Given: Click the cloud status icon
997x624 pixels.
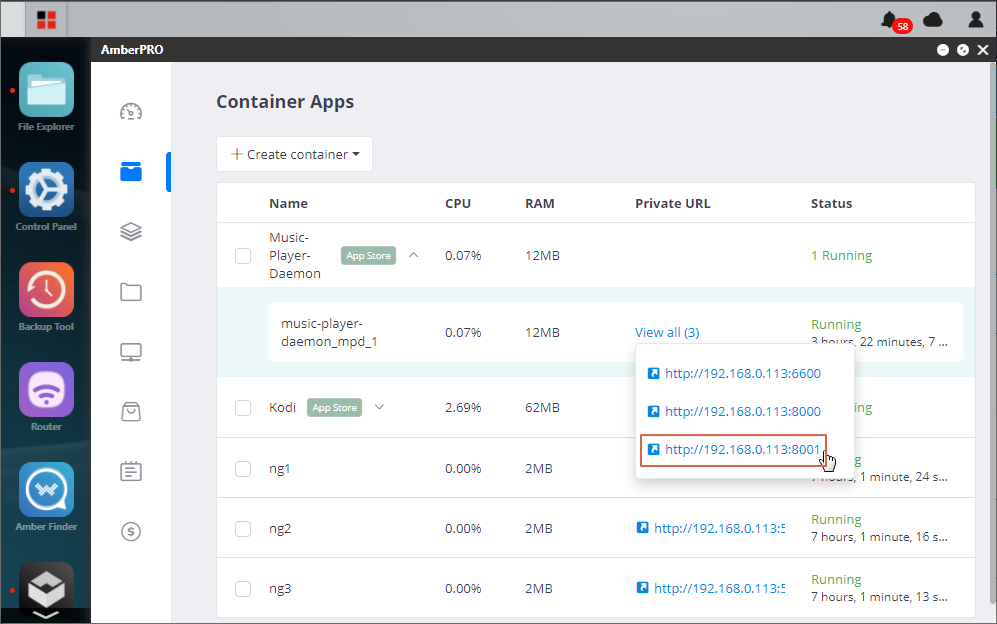Looking at the screenshot, I should (x=933, y=20).
